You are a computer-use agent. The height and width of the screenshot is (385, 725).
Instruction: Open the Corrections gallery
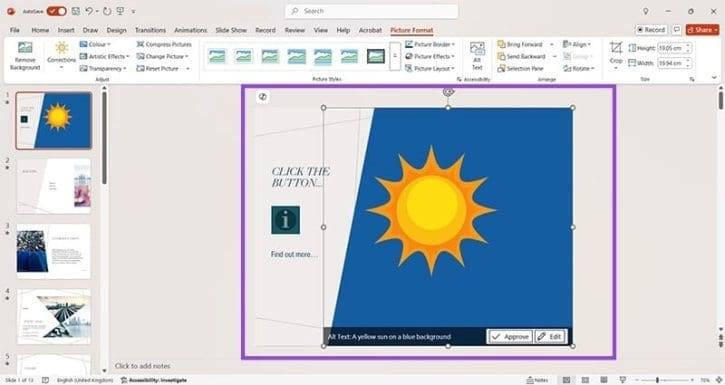(x=61, y=56)
